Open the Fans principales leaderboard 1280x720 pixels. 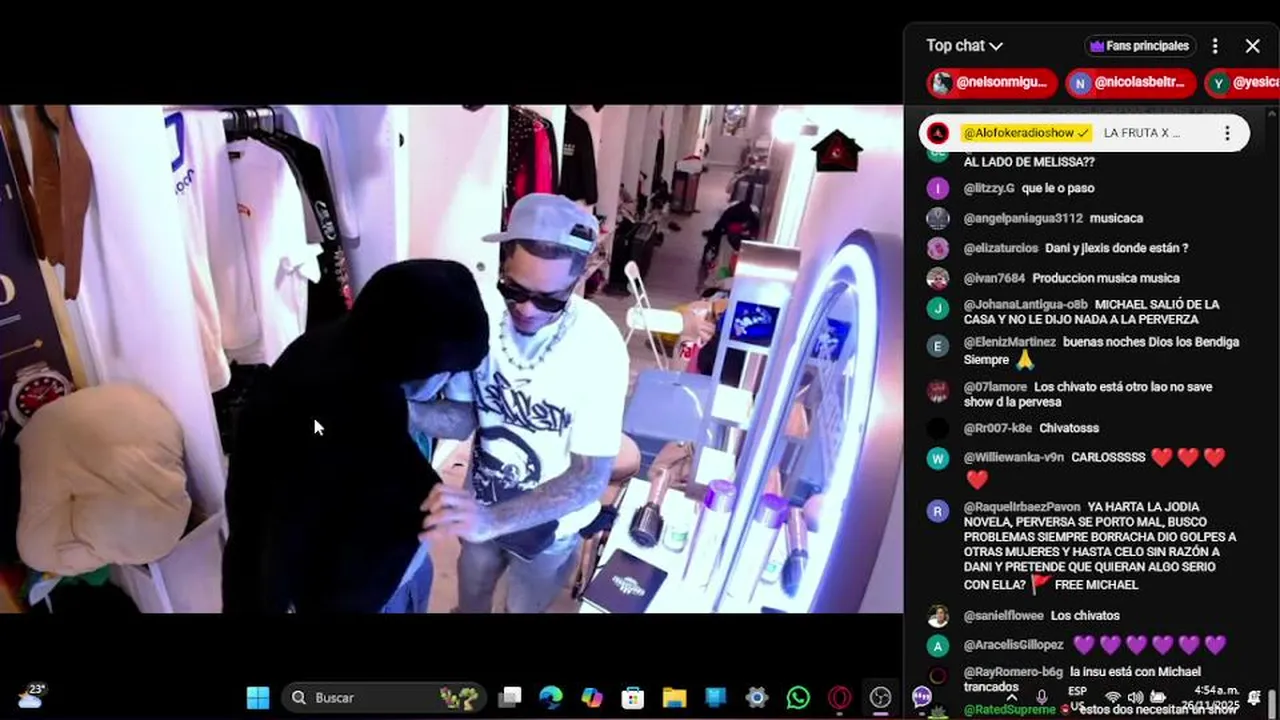point(1140,46)
